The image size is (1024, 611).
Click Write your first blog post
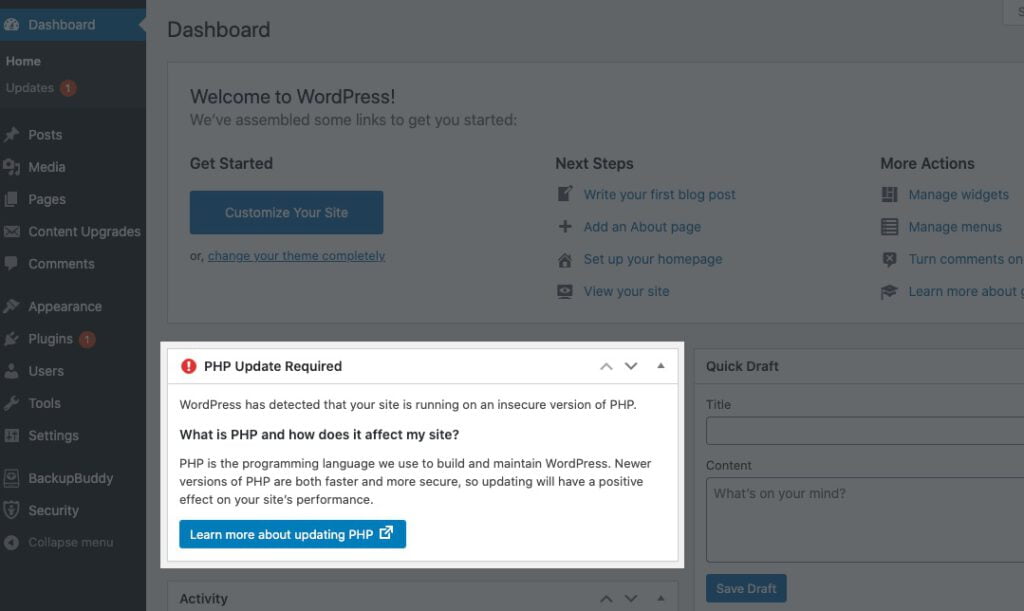tap(660, 194)
